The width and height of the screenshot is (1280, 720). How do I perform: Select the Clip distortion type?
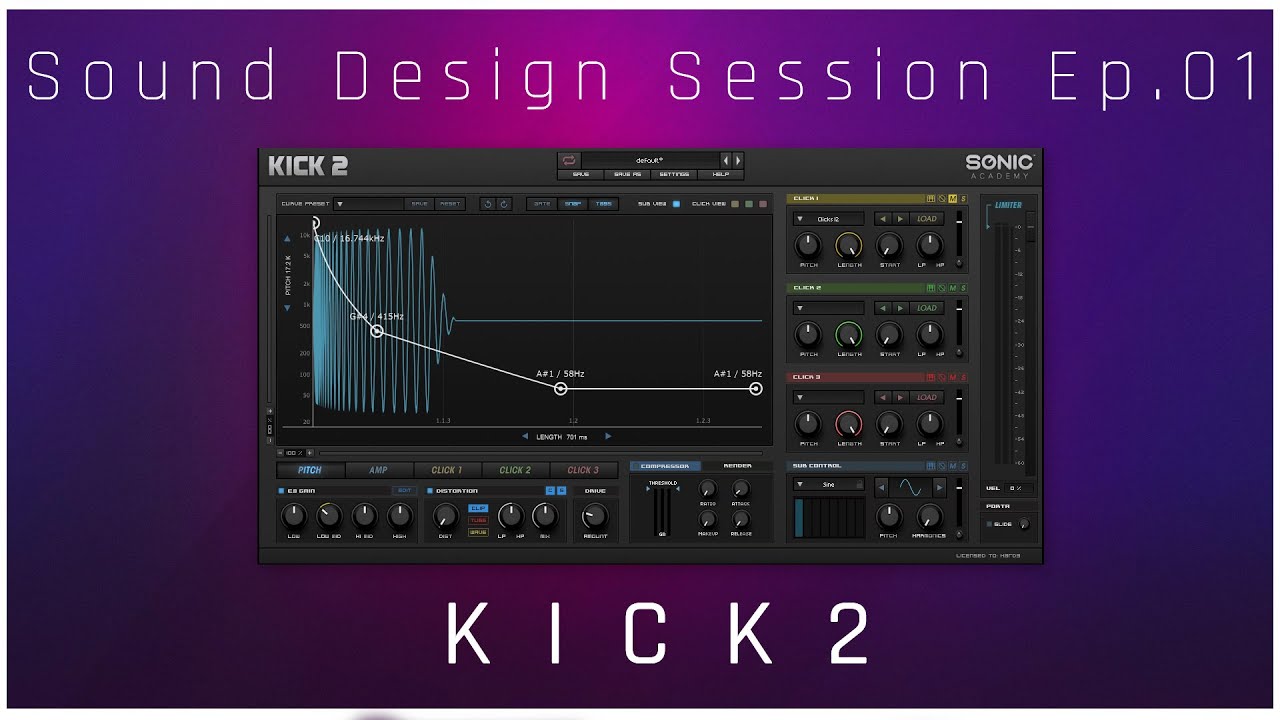pyautogui.click(x=478, y=508)
